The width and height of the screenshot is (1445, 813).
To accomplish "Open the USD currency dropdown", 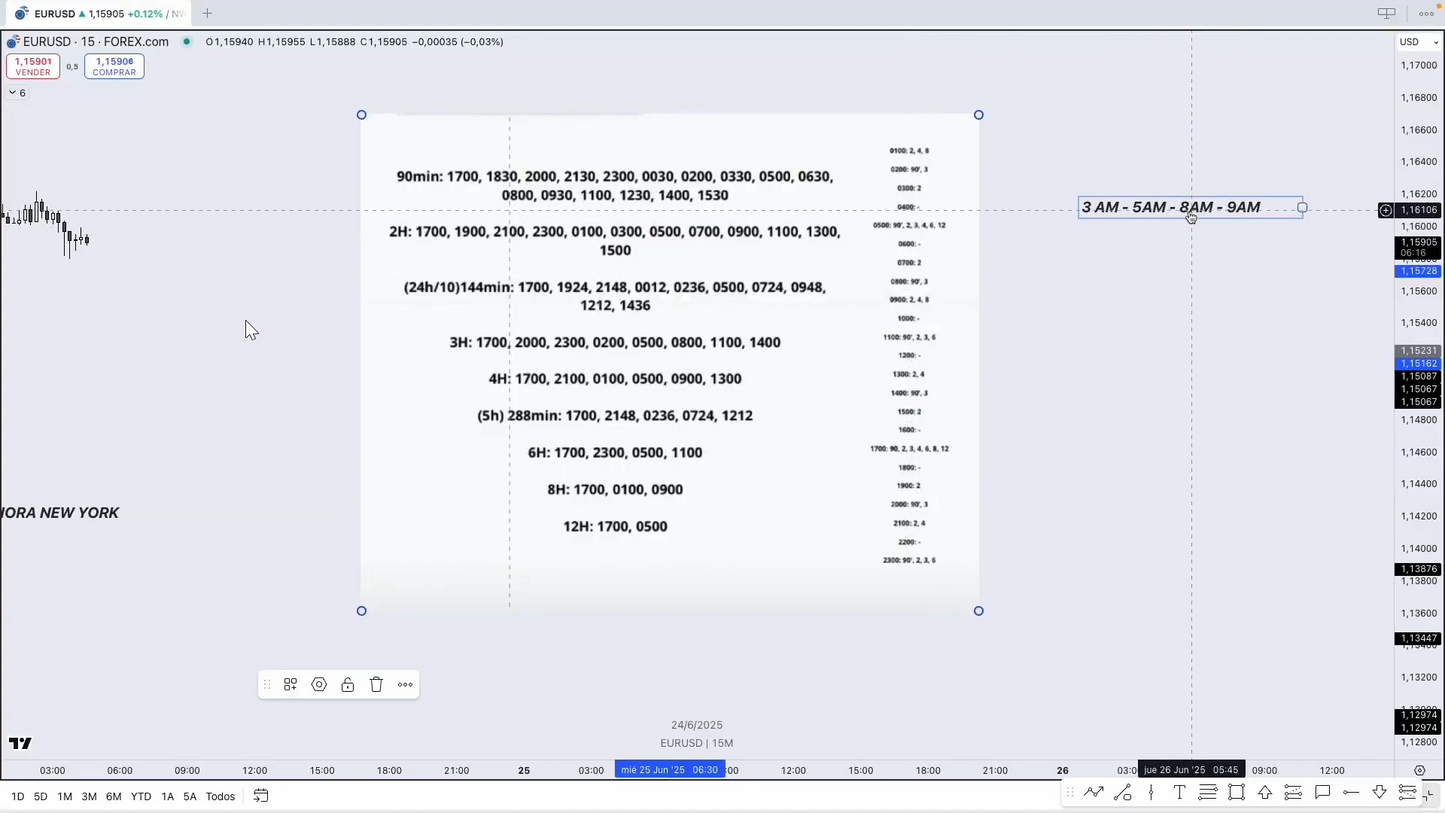I will pos(1418,42).
